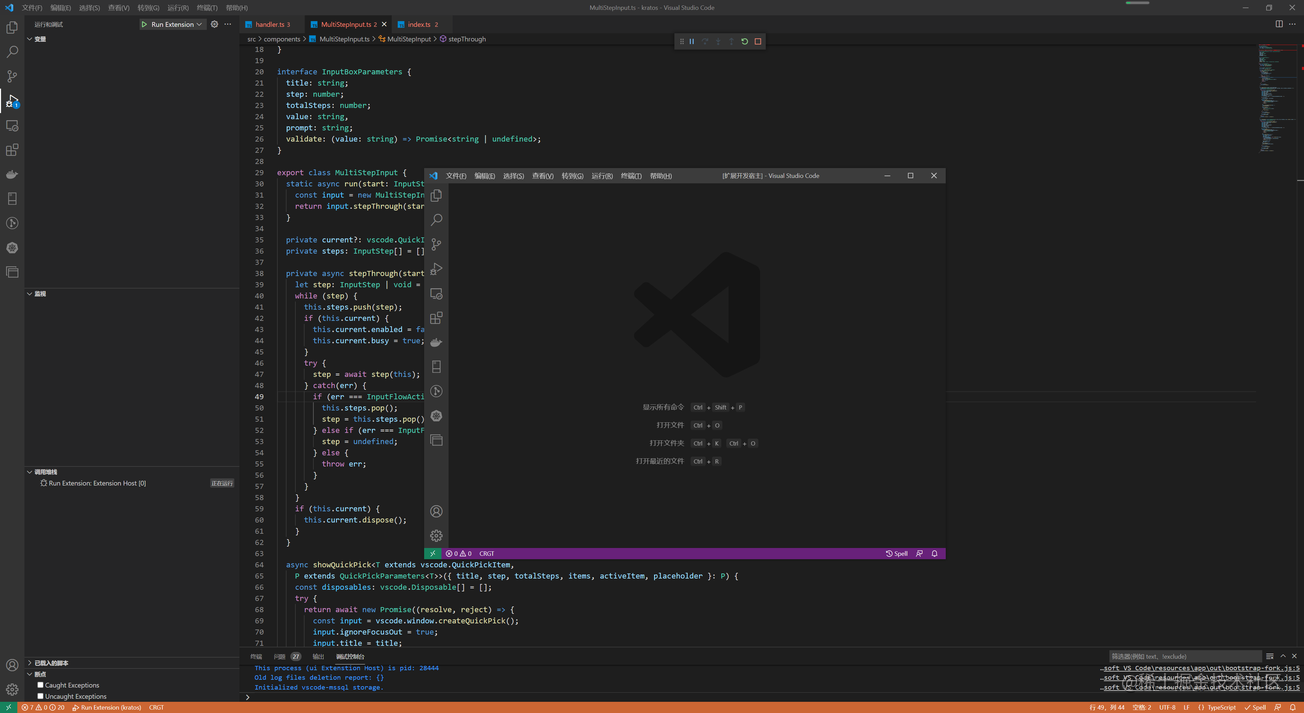Enable the Uncaught Exceptions breakpoint checkbox
The width and height of the screenshot is (1304, 713).
coord(40,696)
